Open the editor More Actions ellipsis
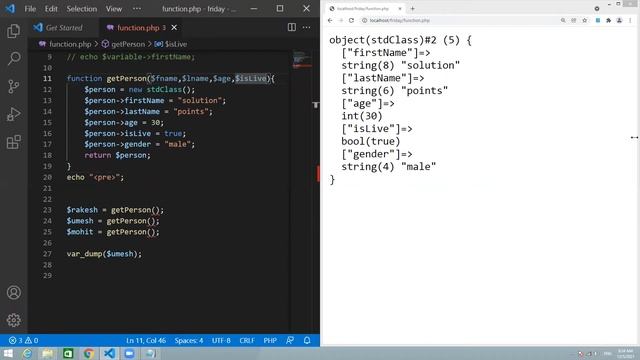 (307, 27)
